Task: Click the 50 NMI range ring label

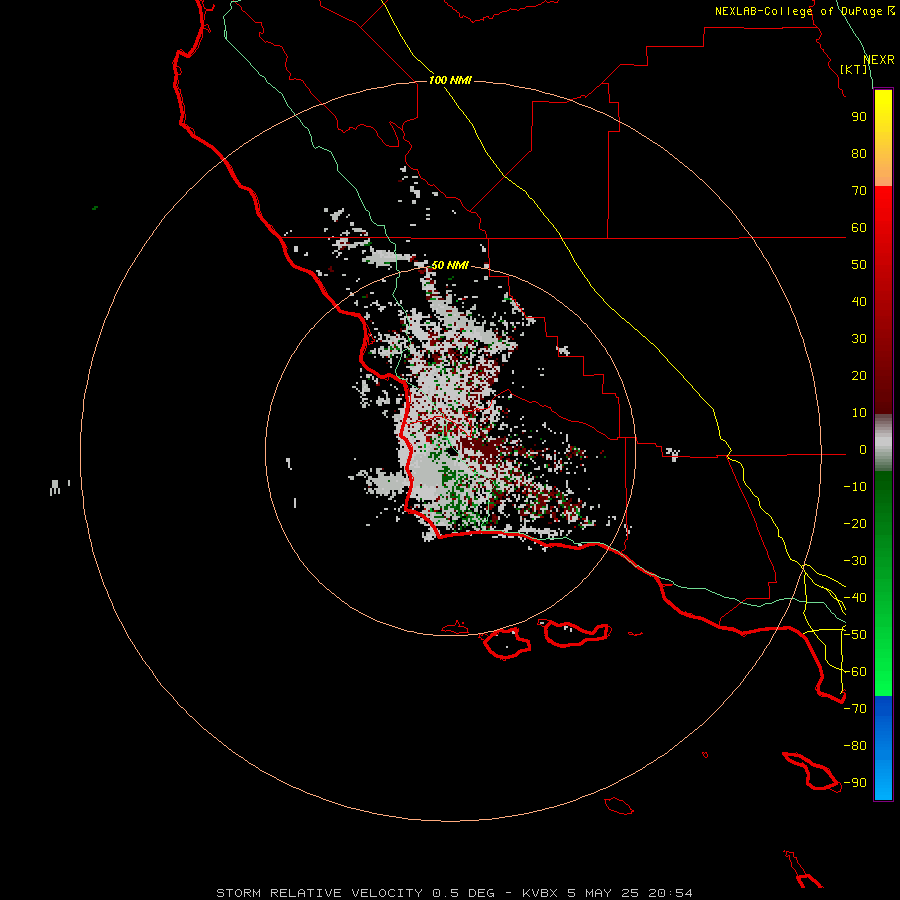Action: coord(450,265)
